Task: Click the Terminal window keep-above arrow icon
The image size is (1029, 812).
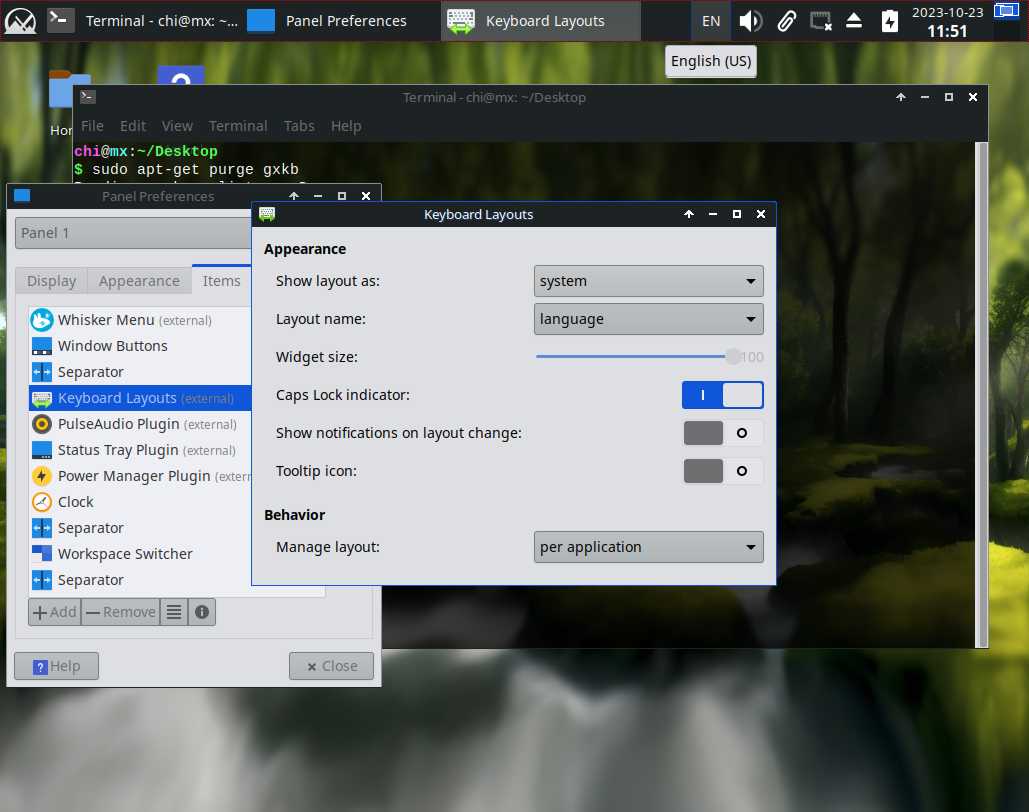Action: [x=900, y=97]
